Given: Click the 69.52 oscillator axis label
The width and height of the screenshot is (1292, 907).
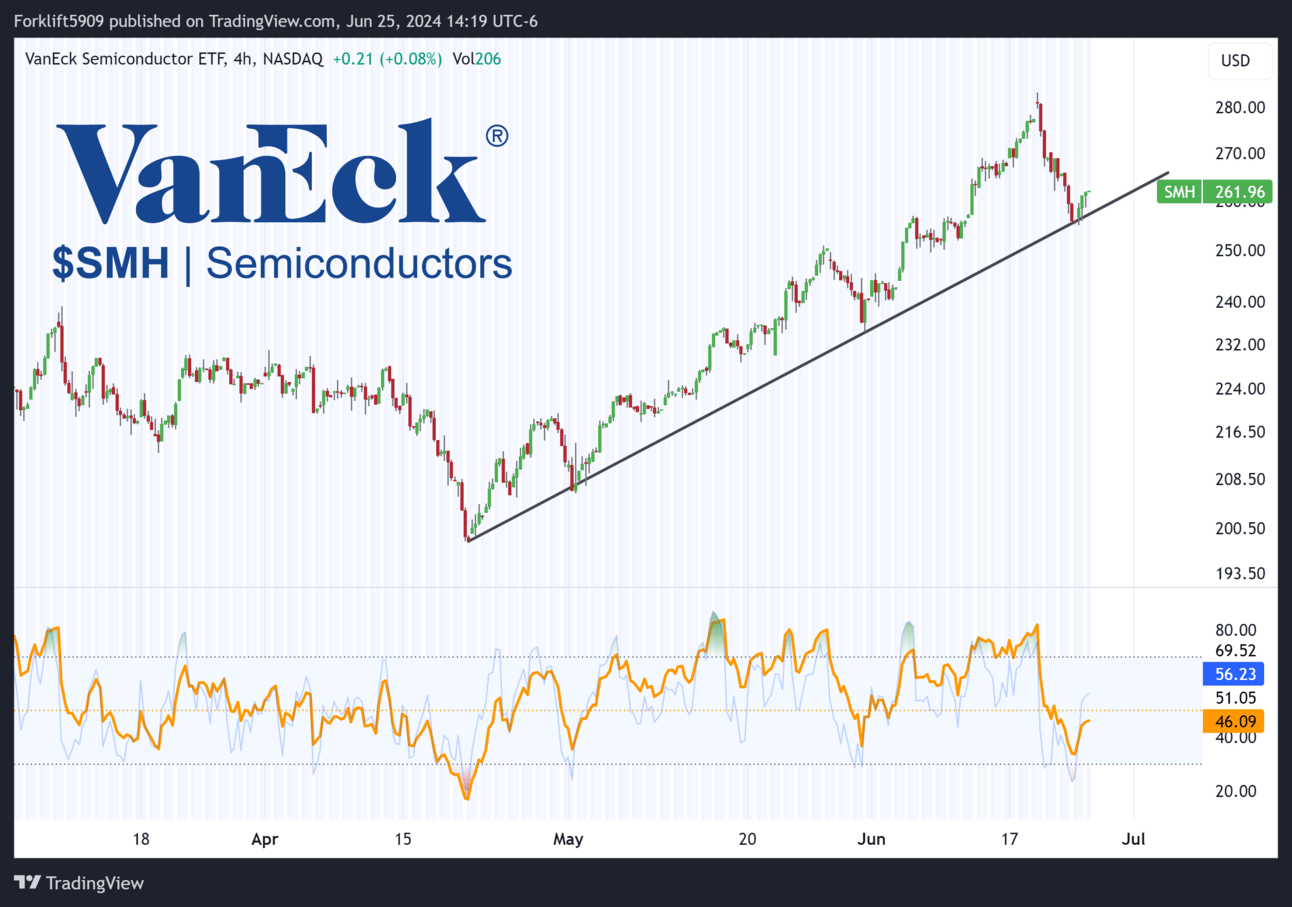Looking at the screenshot, I should (x=1234, y=651).
